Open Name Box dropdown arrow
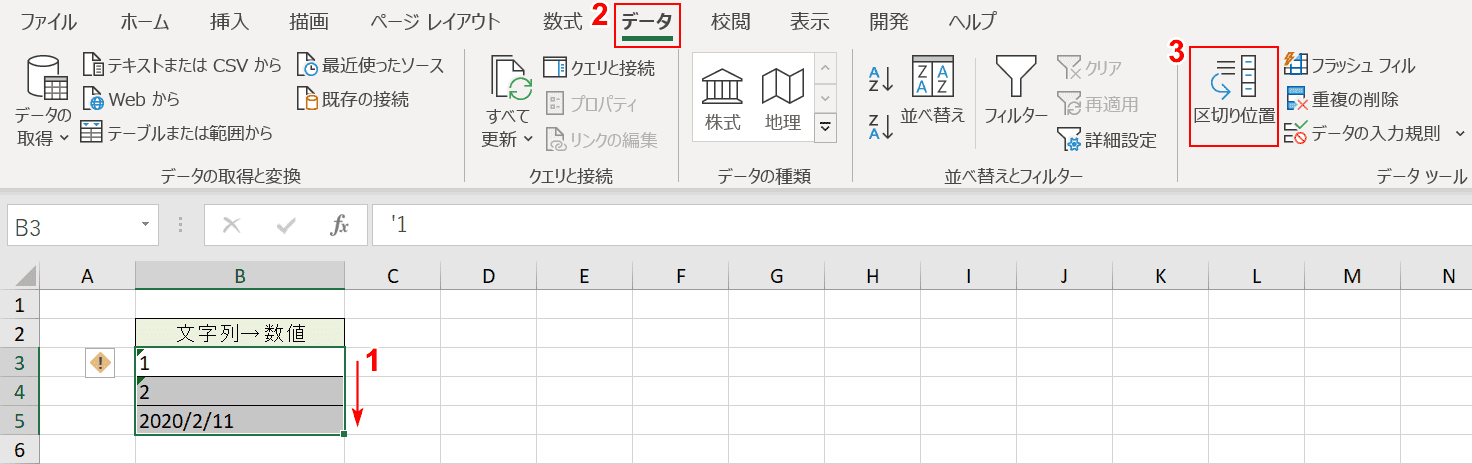 point(147,226)
